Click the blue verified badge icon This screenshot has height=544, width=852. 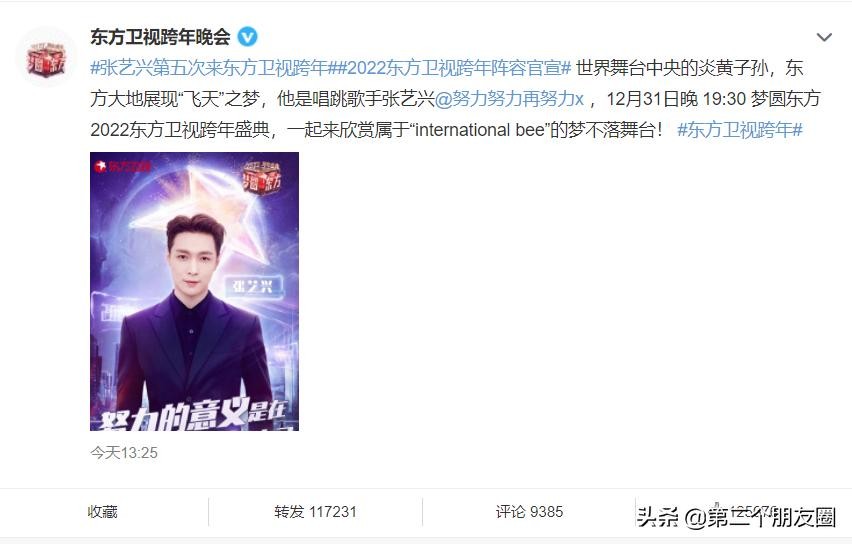click(x=248, y=37)
